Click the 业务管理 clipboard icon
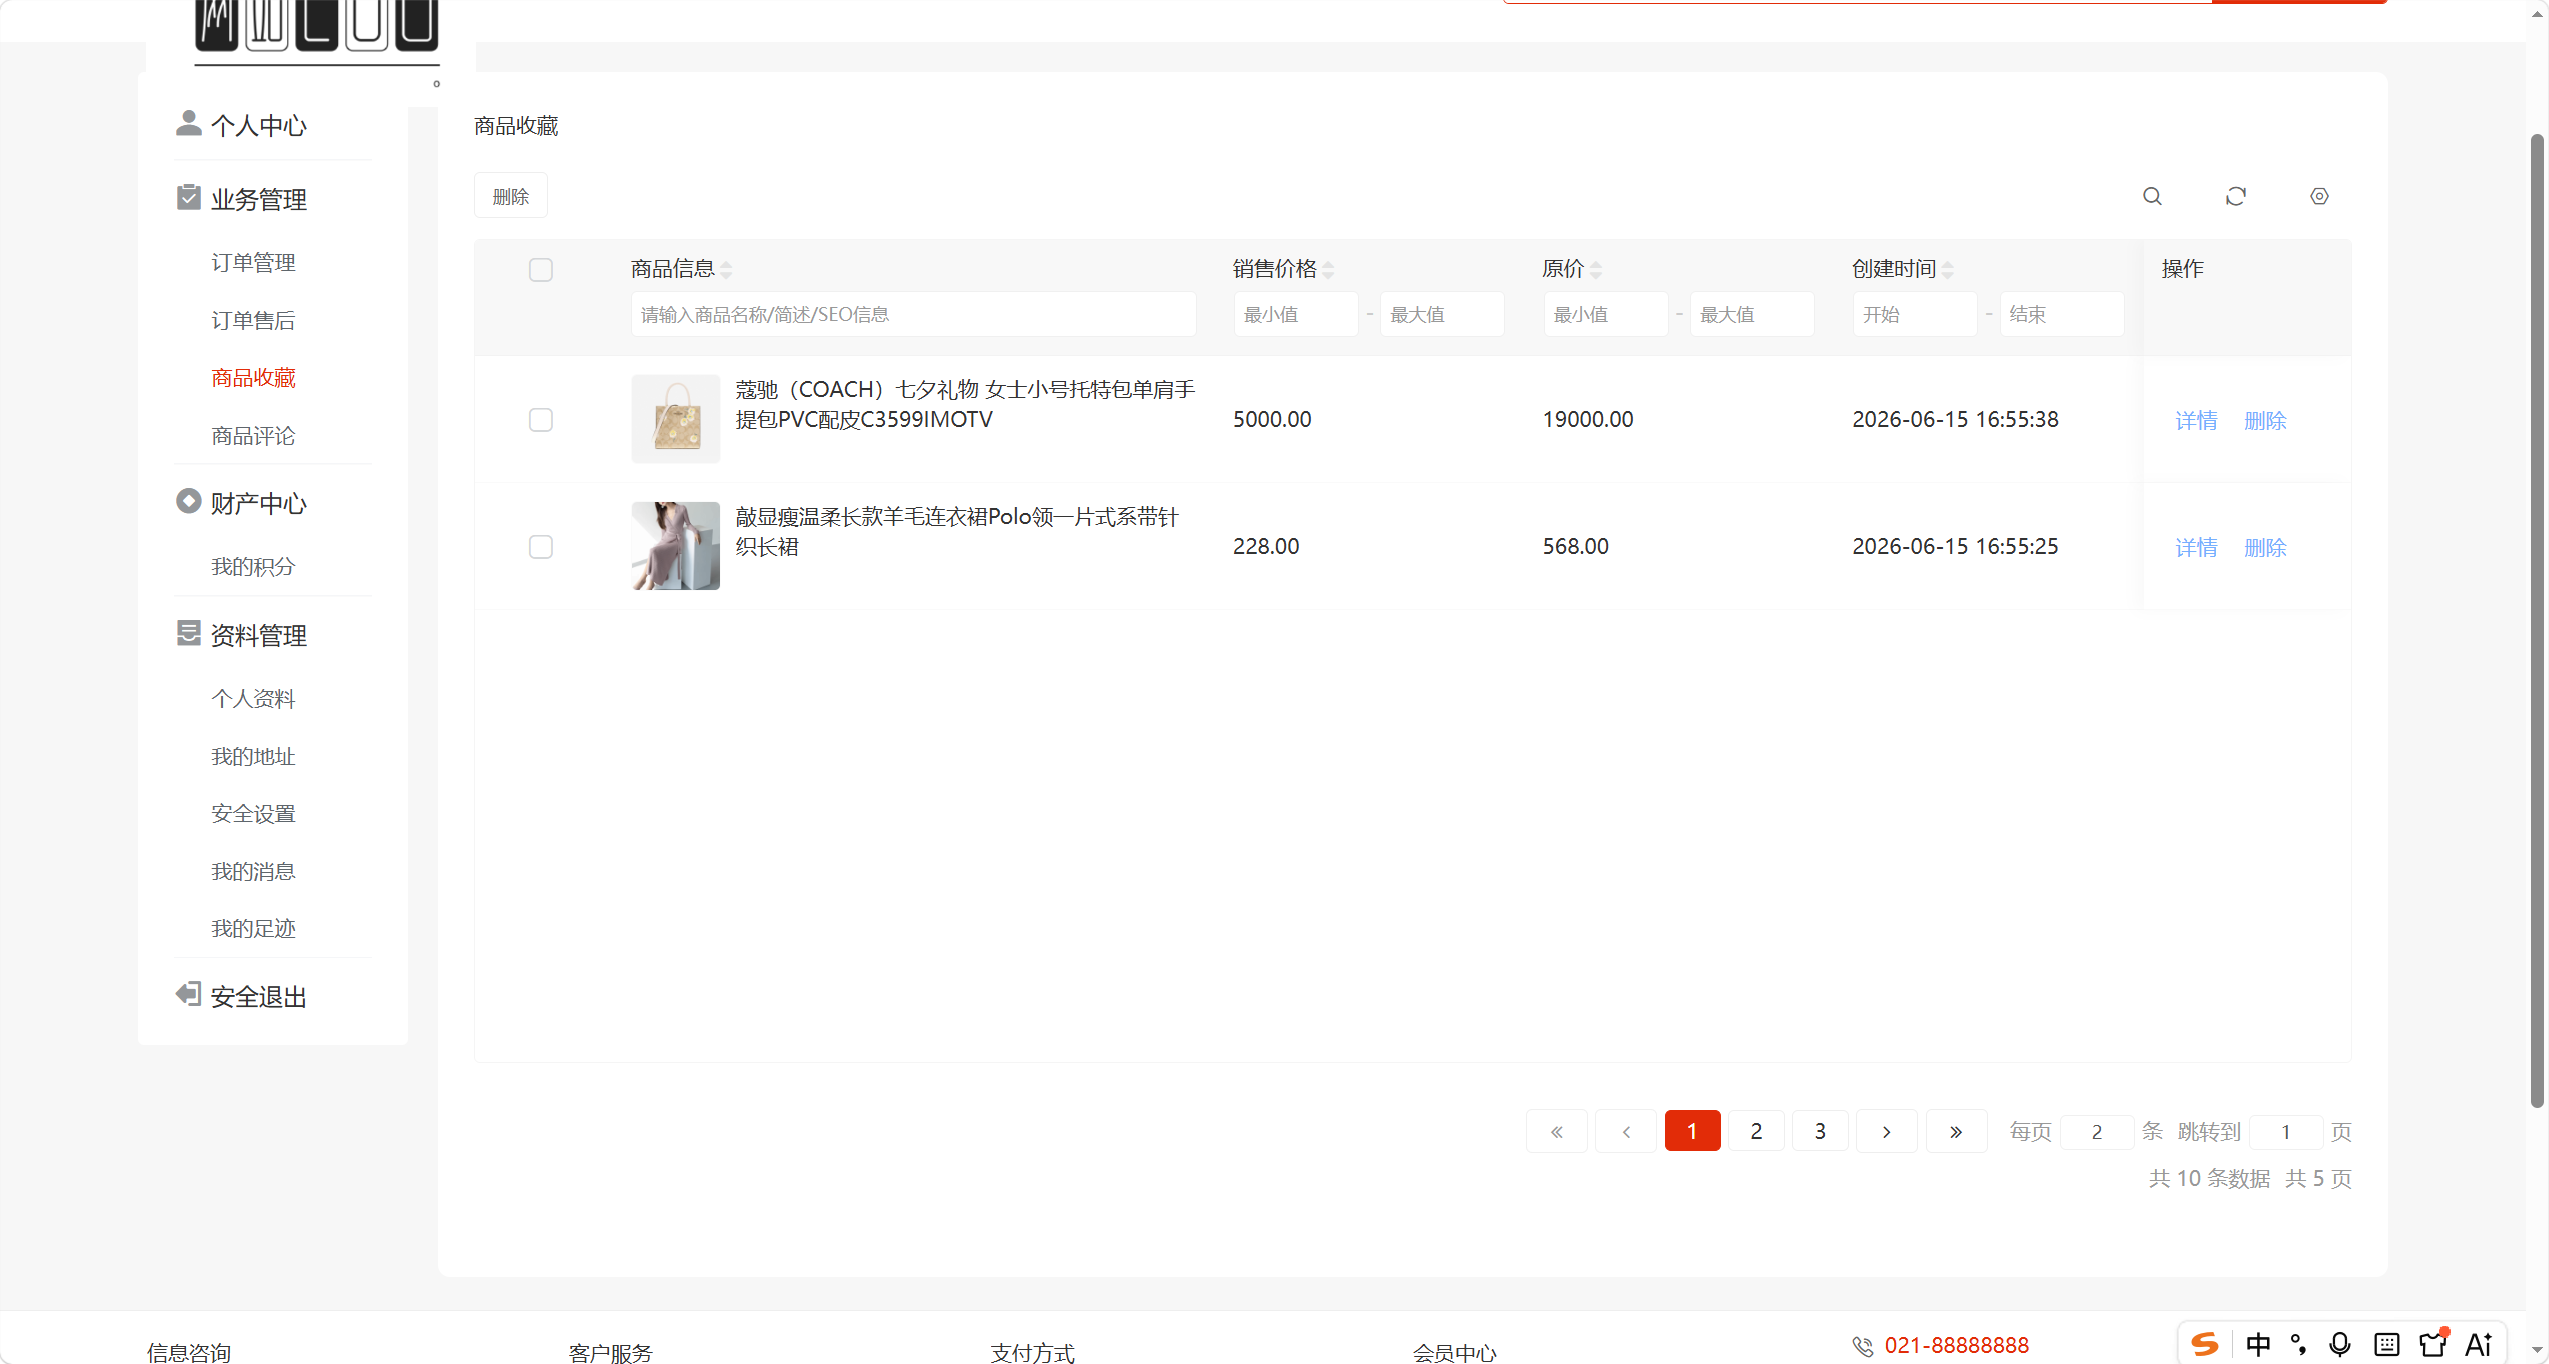 [188, 197]
